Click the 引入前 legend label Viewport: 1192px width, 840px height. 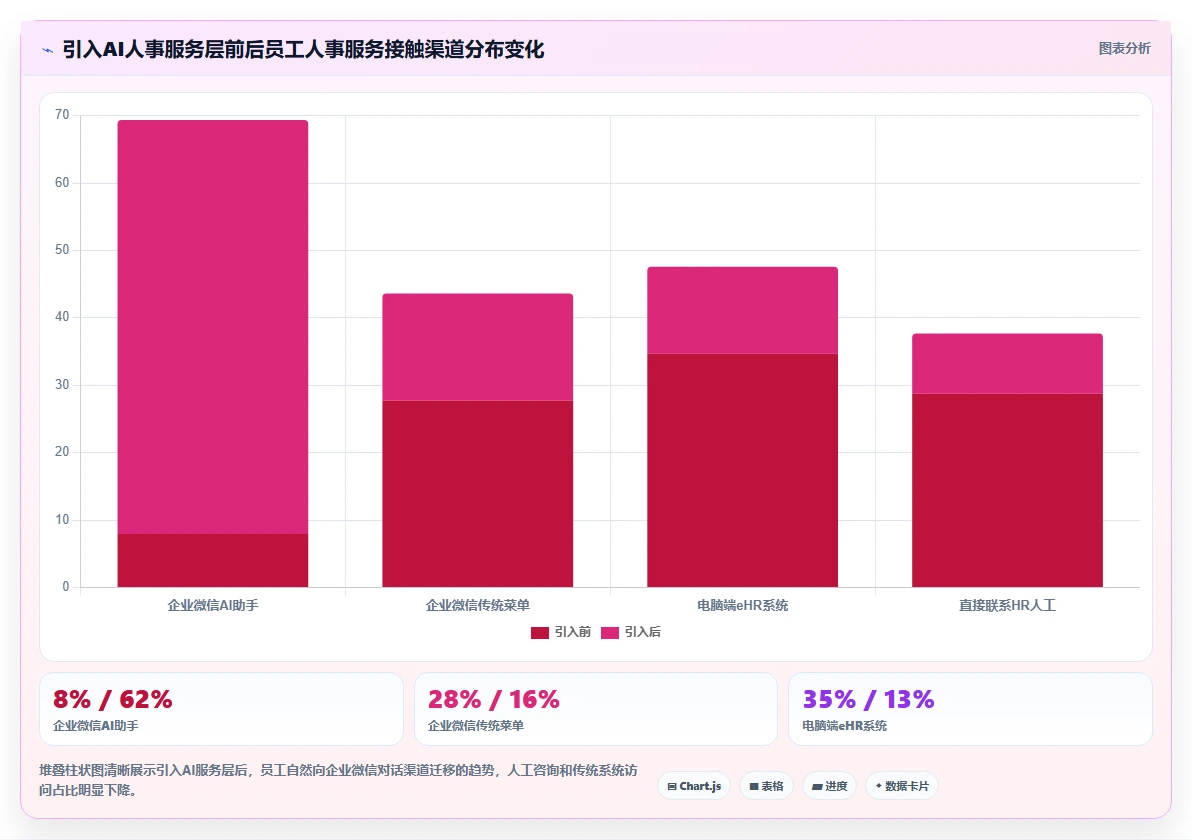tap(572, 632)
